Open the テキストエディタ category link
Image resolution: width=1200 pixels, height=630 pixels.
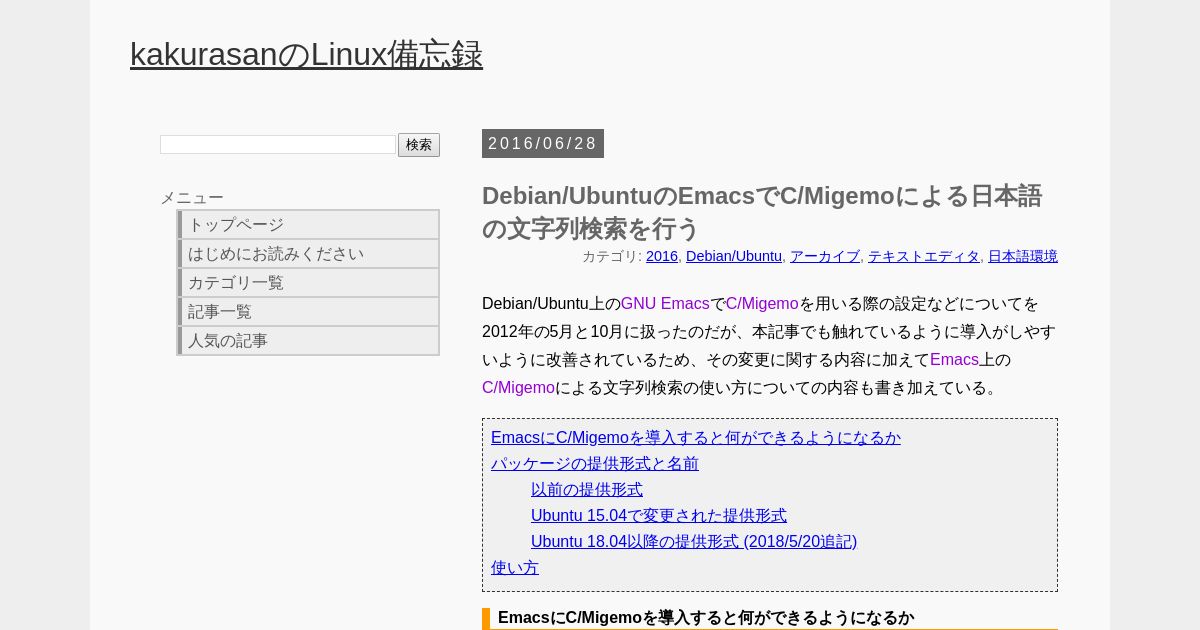tap(924, 256)
